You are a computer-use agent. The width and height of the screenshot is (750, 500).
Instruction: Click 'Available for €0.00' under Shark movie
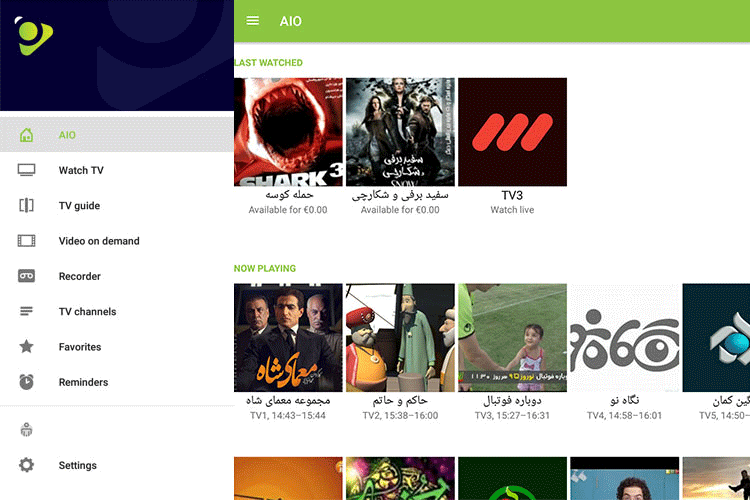pos(288,210)
